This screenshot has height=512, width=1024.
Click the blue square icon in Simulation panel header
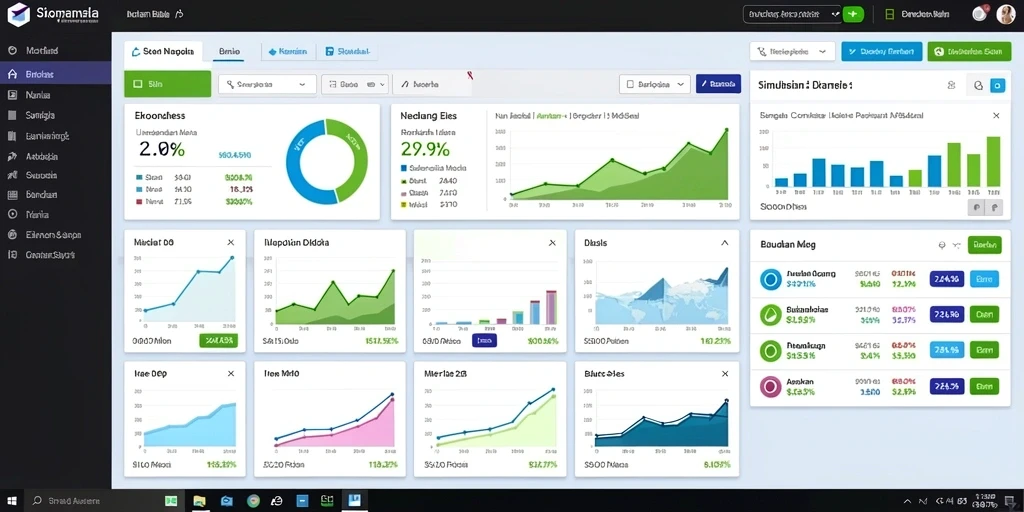coord(997,85)
